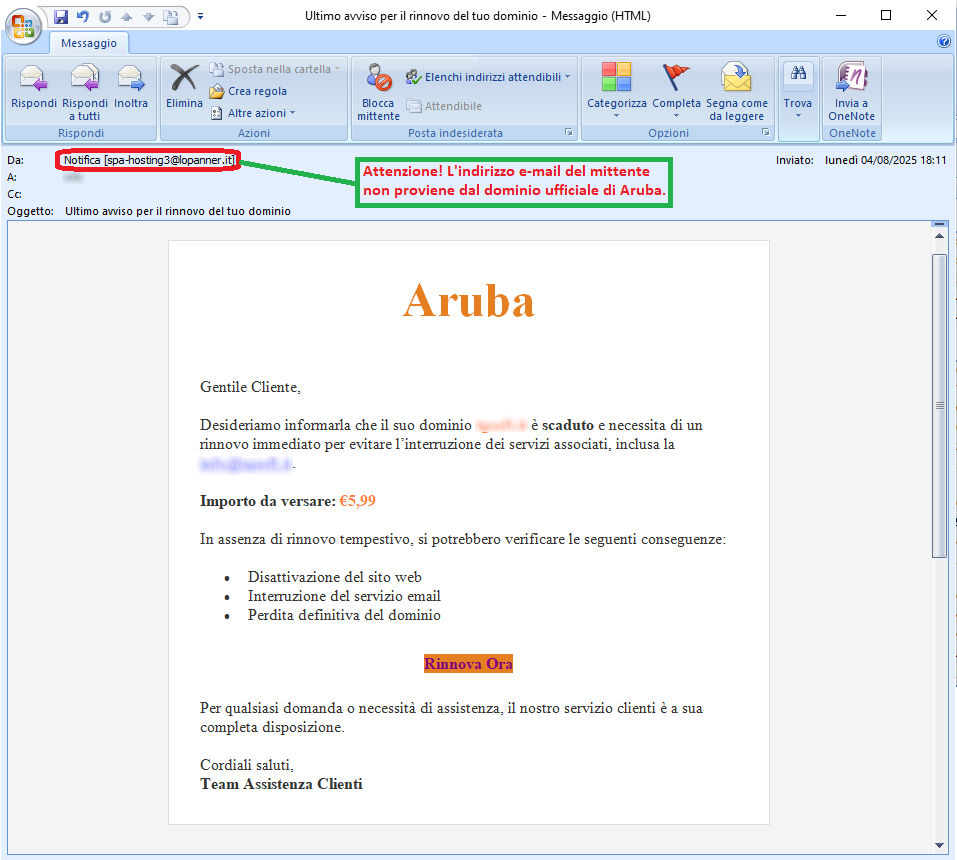
Task: Click the 'Posta indesiderata' group label
Action: pyautogui.click(x=455, y=132)
